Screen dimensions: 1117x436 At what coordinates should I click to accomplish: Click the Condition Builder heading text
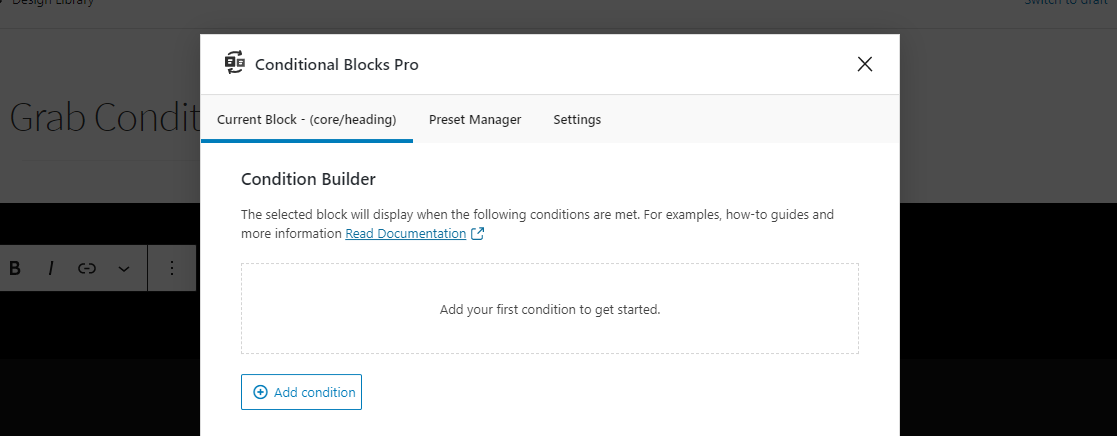click(308, 179)
